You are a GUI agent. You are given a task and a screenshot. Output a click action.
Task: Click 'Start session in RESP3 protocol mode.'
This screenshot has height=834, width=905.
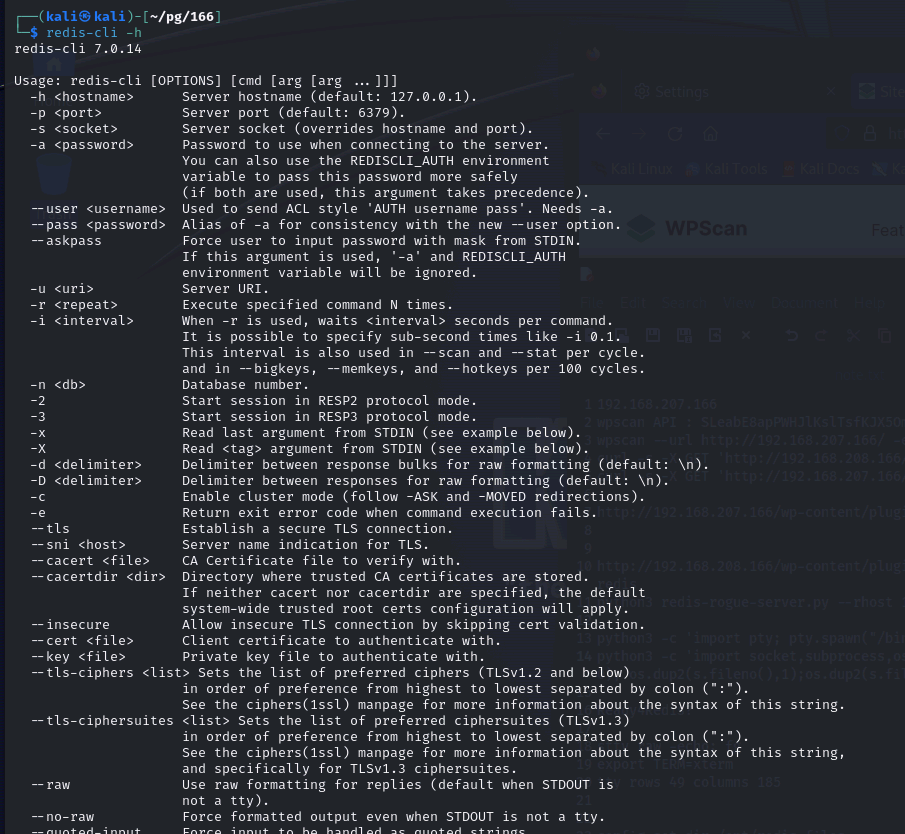330,417
